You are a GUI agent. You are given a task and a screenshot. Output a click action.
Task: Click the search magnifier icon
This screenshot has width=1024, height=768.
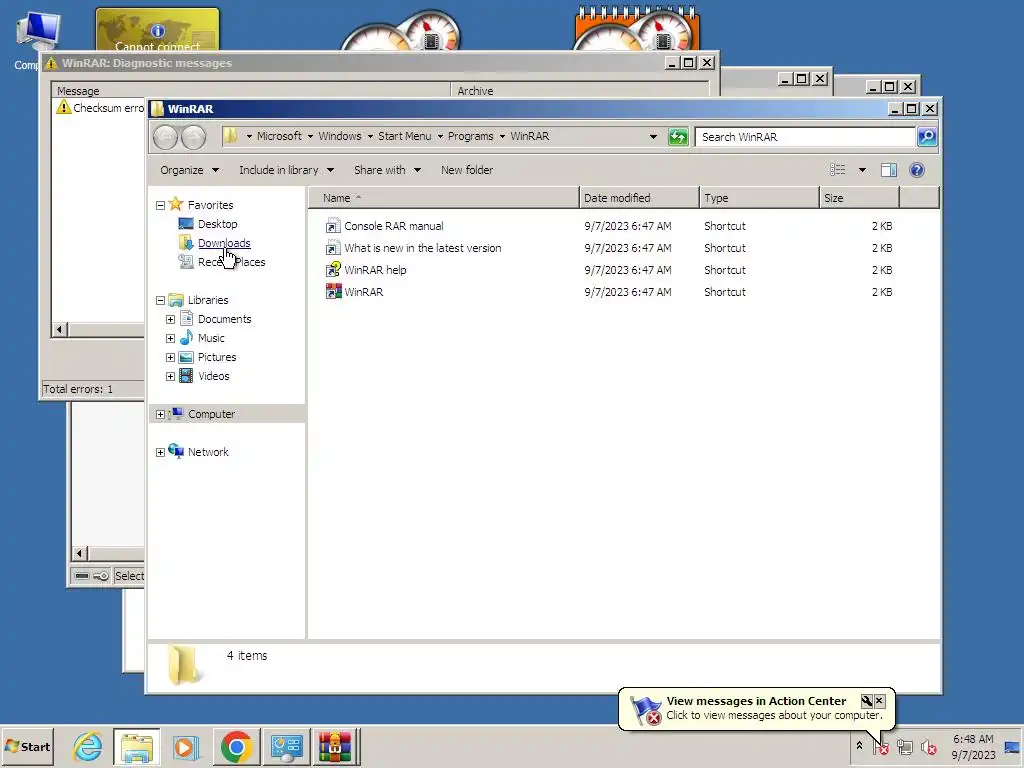click(927, 137)
